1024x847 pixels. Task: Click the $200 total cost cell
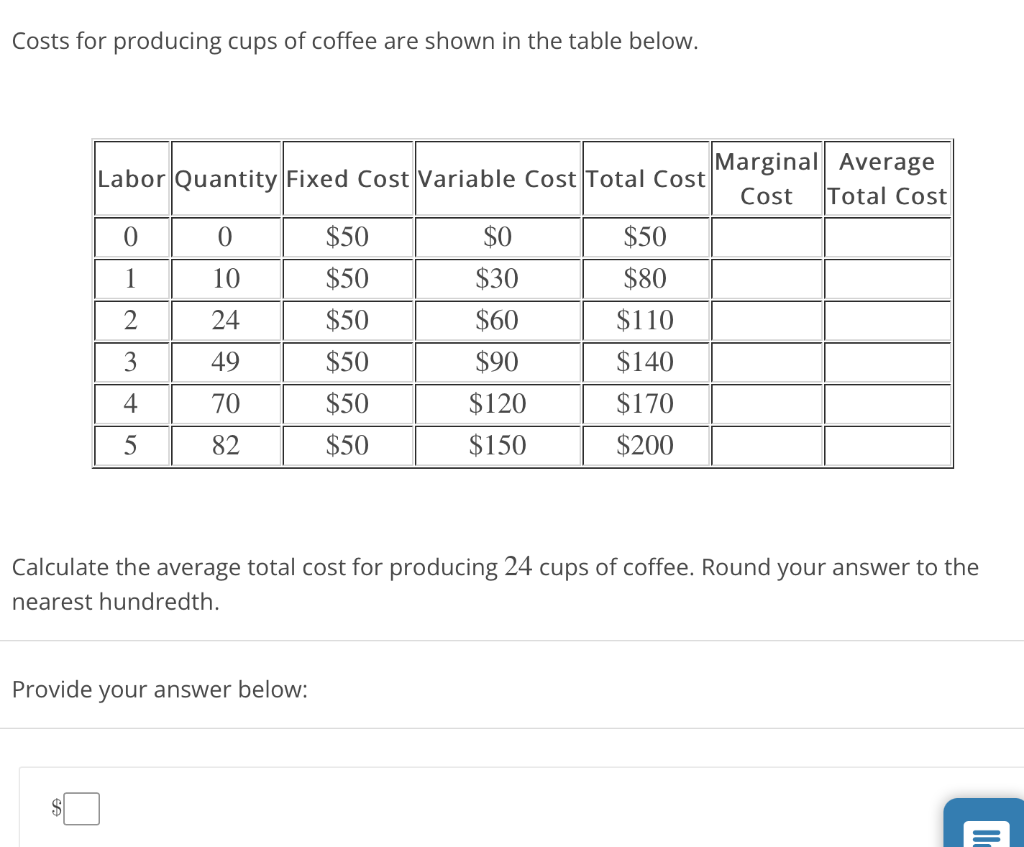[646, 445]
